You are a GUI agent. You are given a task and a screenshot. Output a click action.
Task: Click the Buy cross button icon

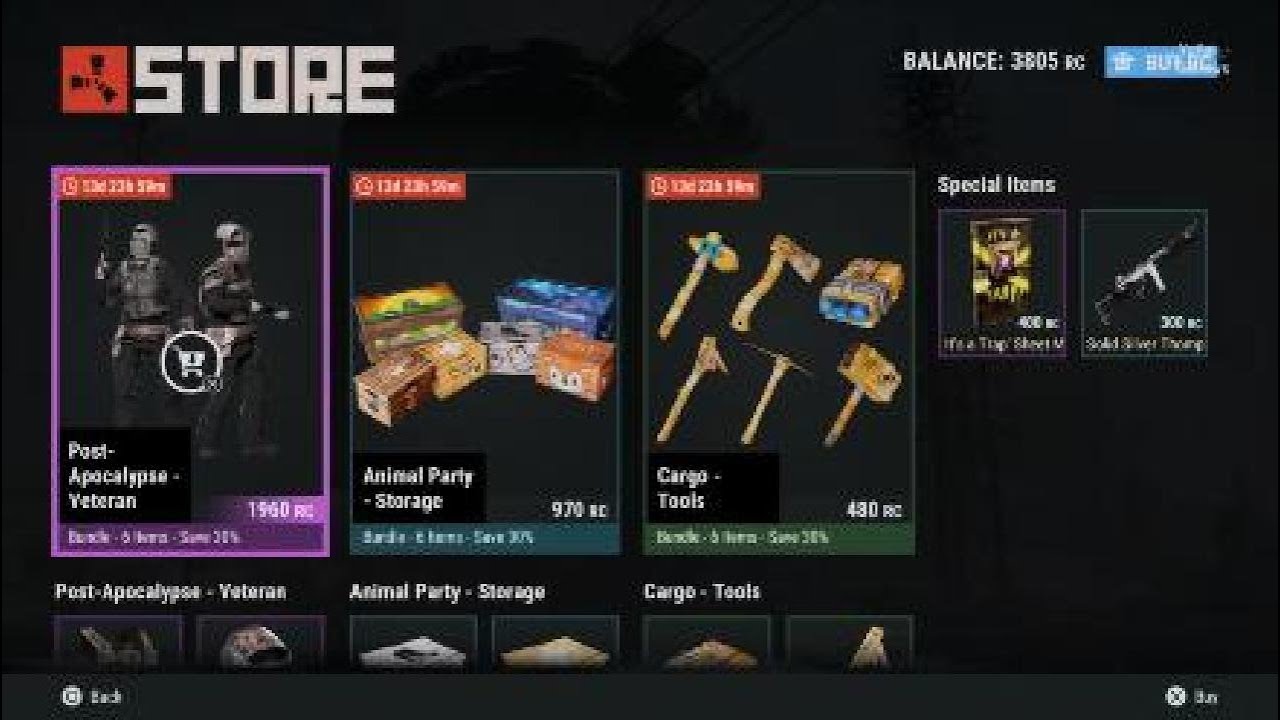1176,697
